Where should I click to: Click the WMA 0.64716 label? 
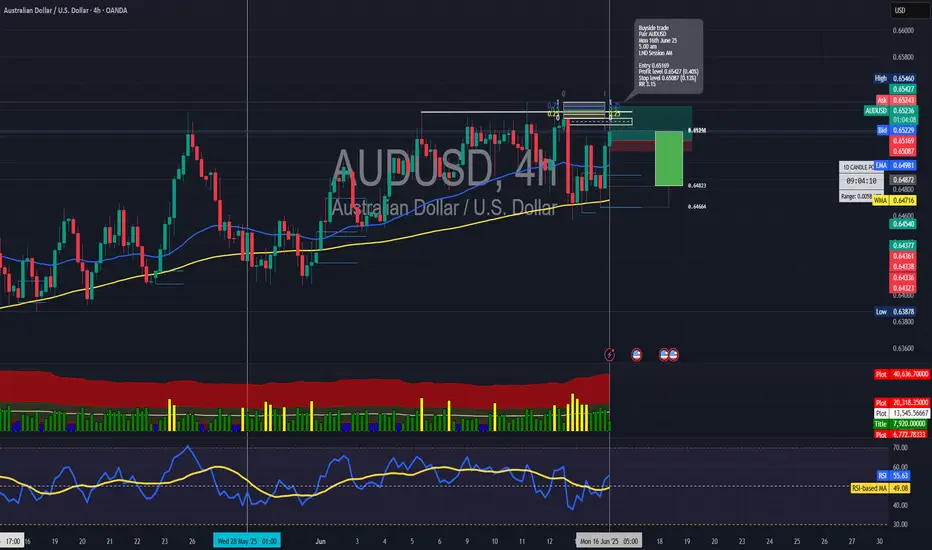[894, 200]
